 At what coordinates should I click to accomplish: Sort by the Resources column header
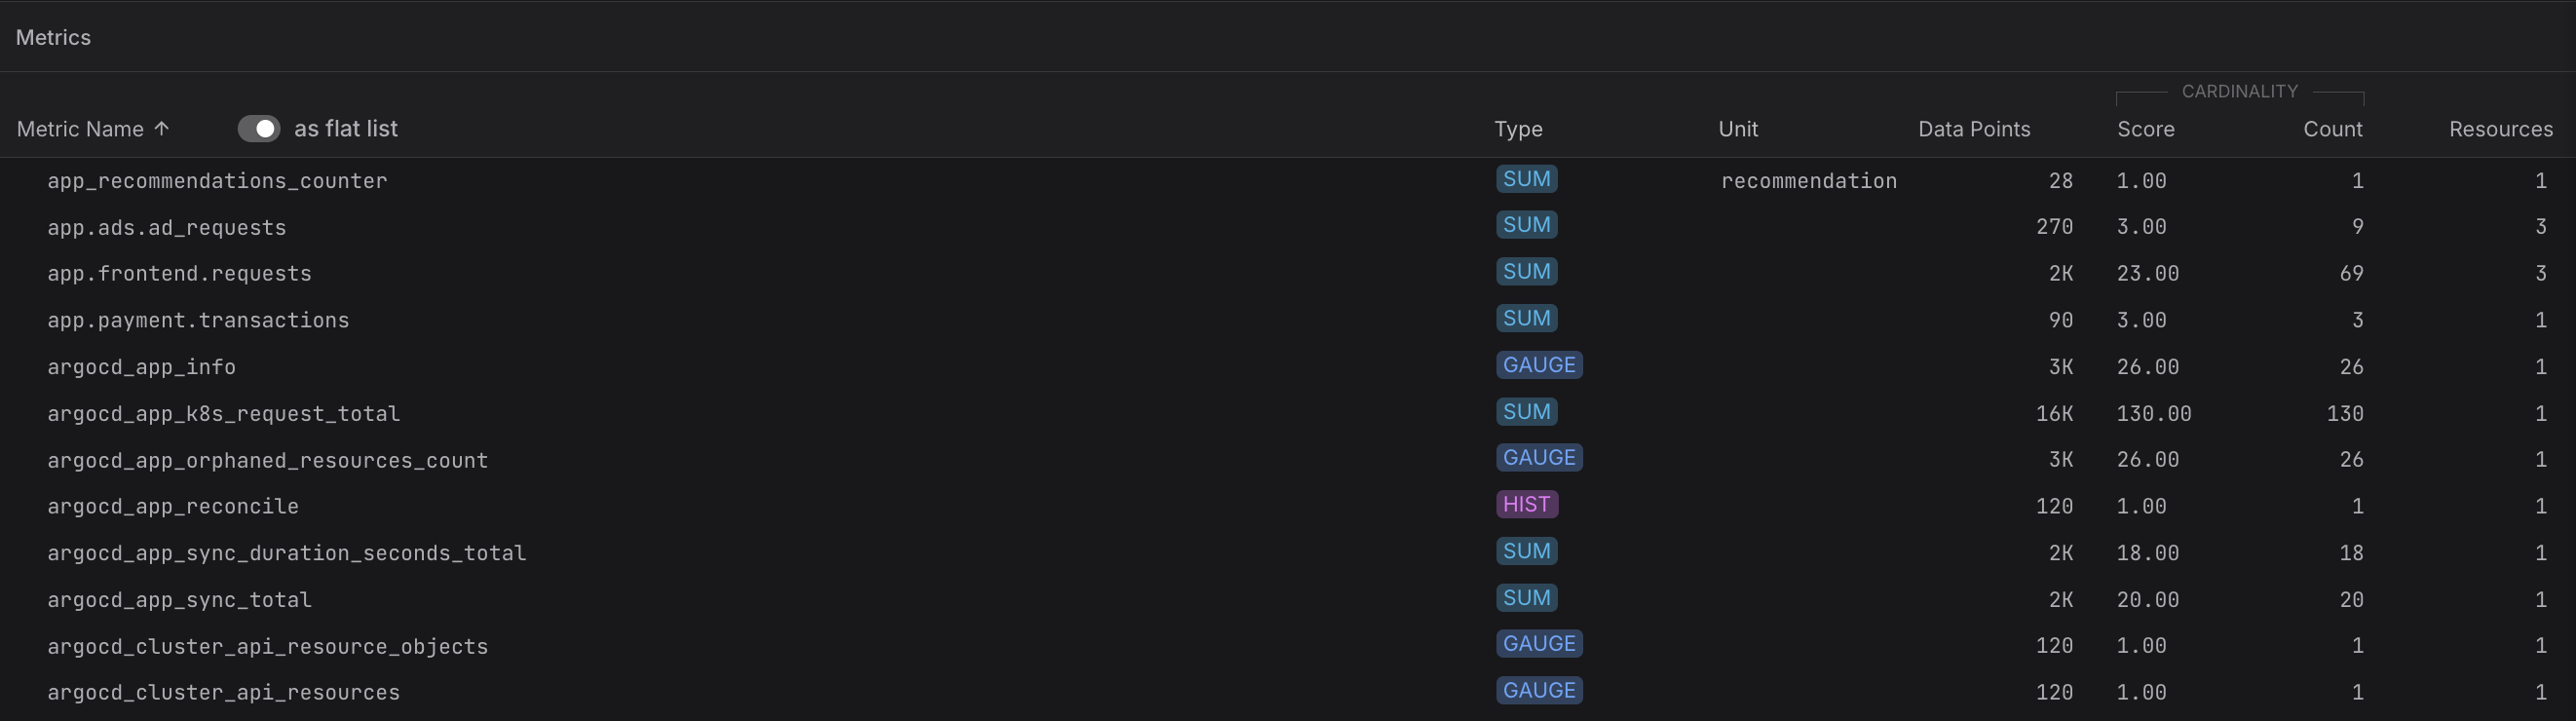click(2500, 129)
